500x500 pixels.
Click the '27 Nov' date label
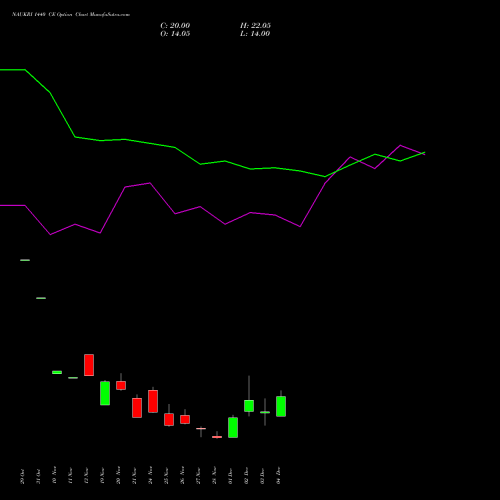pyautogui.click(x=198, y=475)
